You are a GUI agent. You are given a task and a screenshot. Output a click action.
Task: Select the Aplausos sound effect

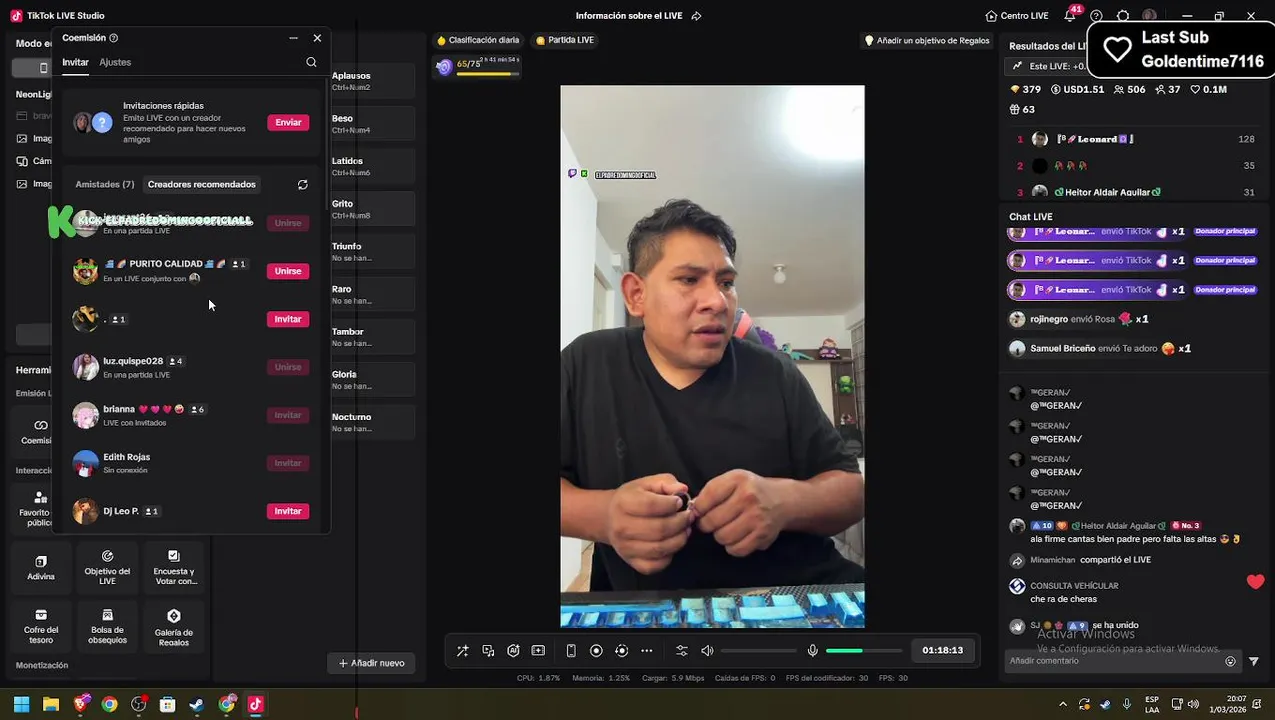coord(372,81)
